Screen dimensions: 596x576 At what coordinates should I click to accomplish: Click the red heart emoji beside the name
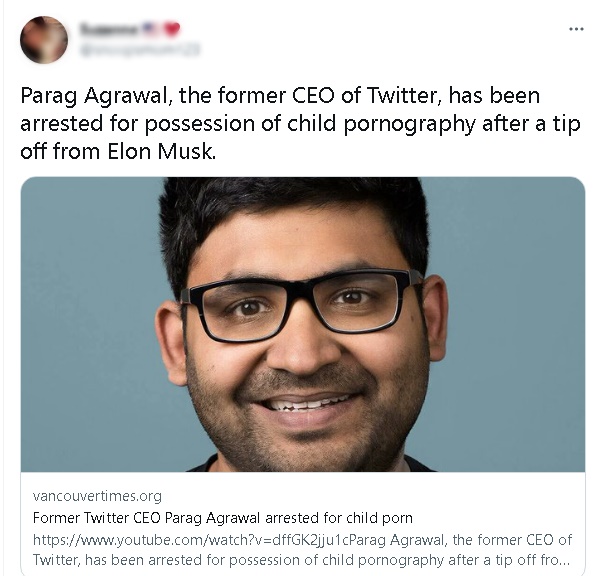click(x=172, y=29)
